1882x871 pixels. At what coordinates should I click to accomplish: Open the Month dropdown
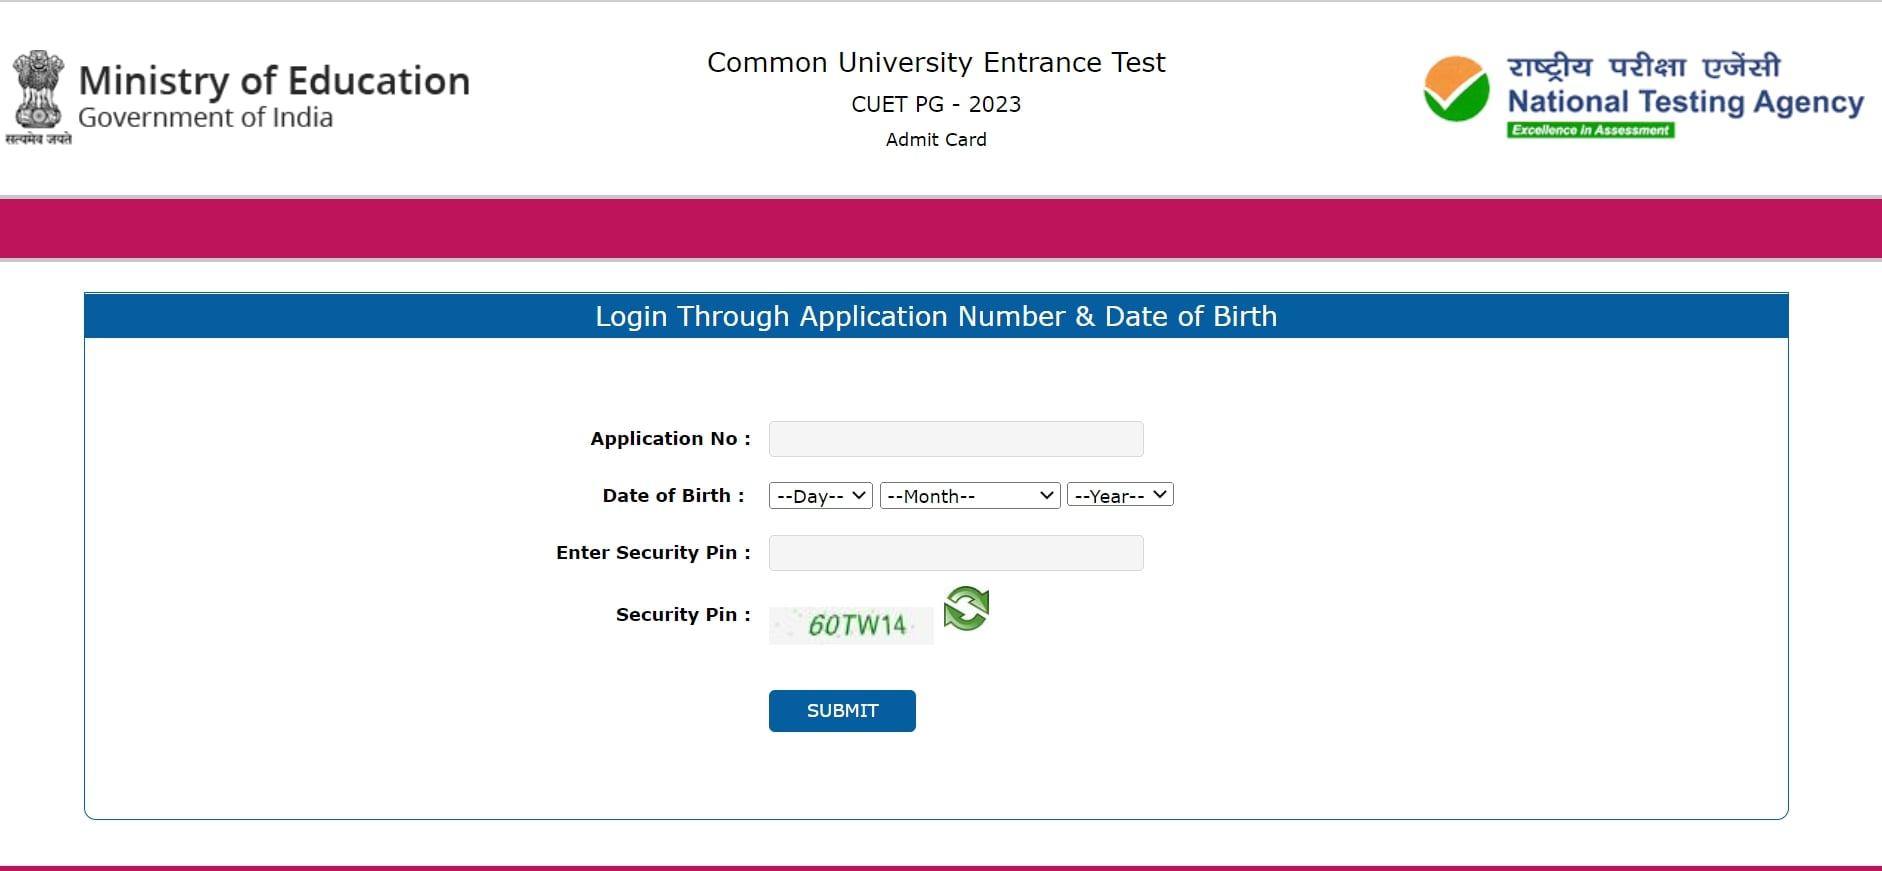click(969, 495)
